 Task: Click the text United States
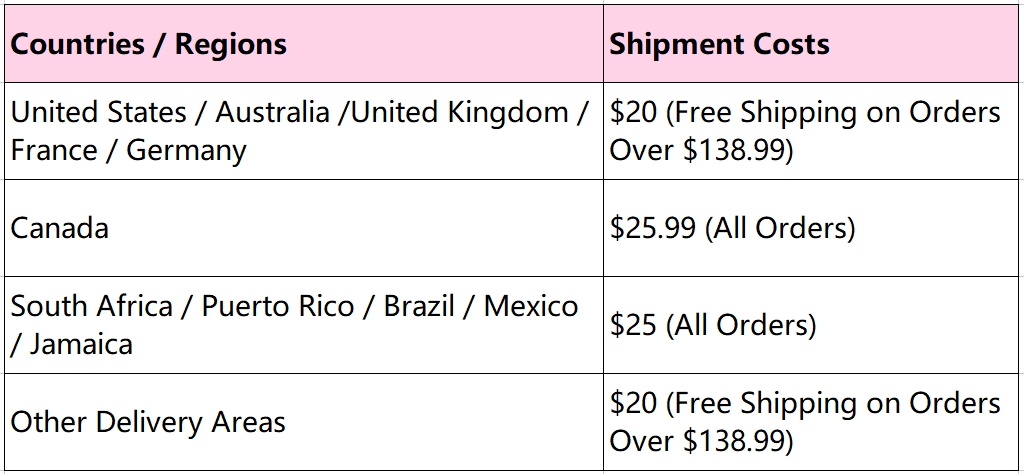pyautogui.click(x=99, y=112)
